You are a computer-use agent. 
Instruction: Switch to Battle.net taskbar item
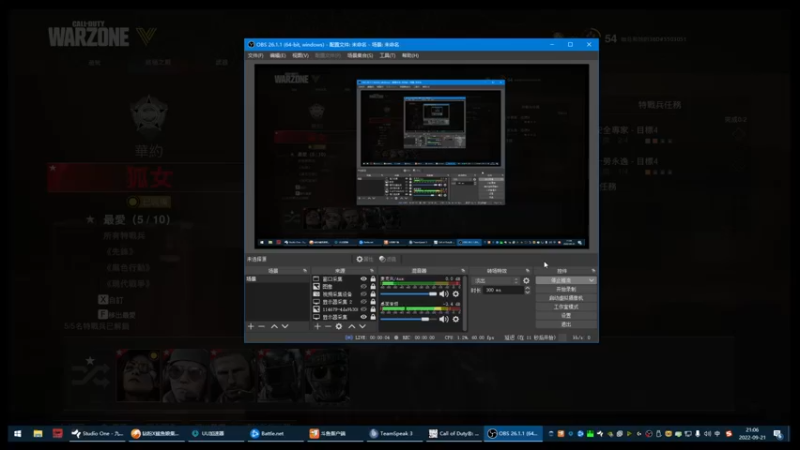click(276, 434)
